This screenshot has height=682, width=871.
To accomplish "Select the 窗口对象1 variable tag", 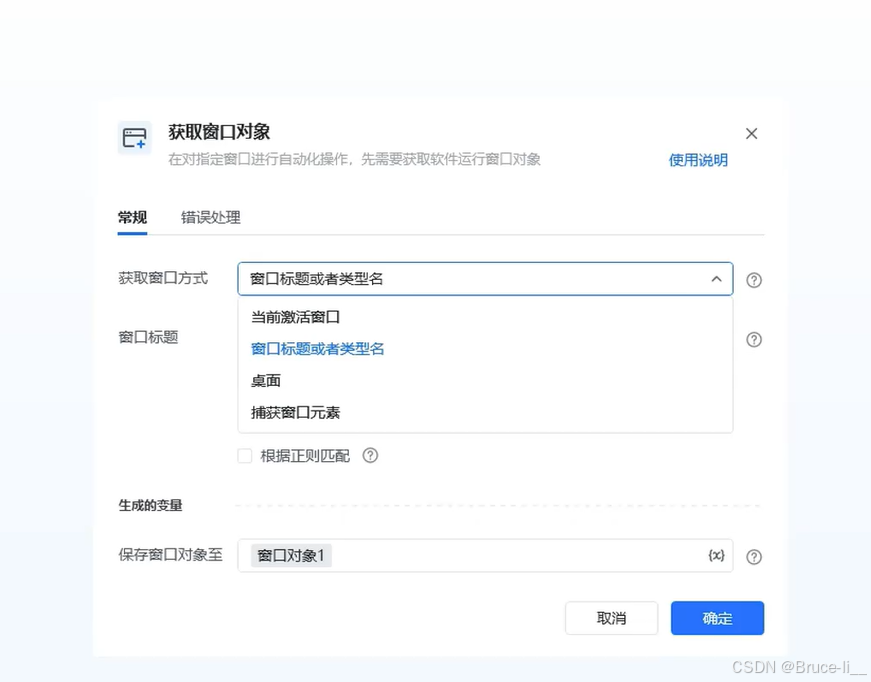I will (x=291, y=555).
